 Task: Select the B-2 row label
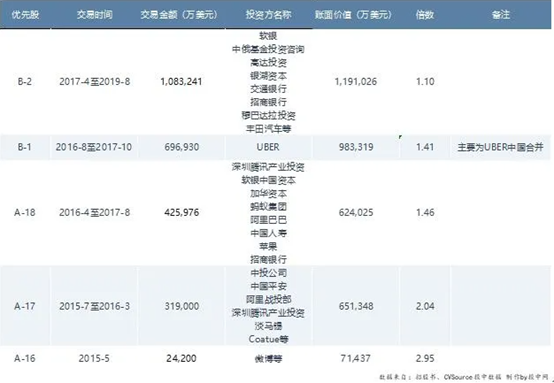click(25, 82)
